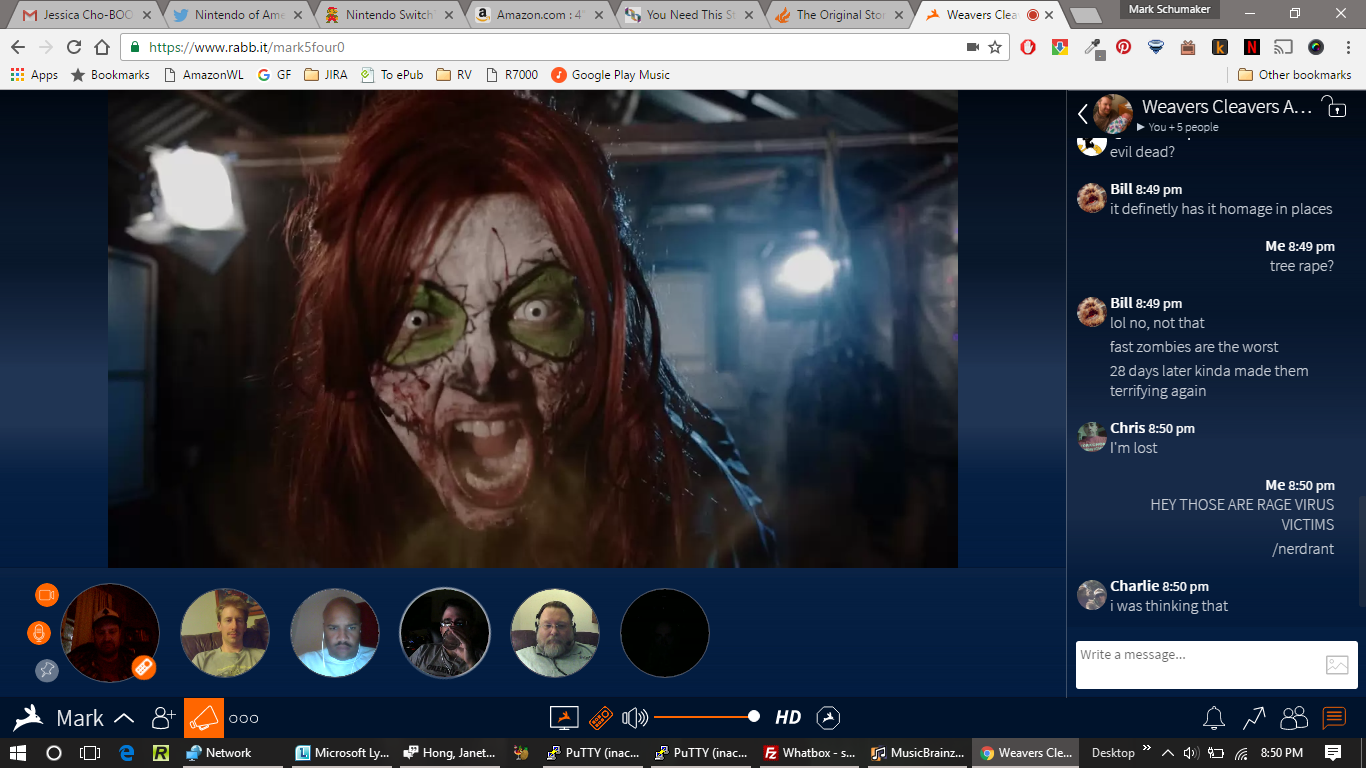Toggle your microphone with the orange mic icon

pos(39,633)
